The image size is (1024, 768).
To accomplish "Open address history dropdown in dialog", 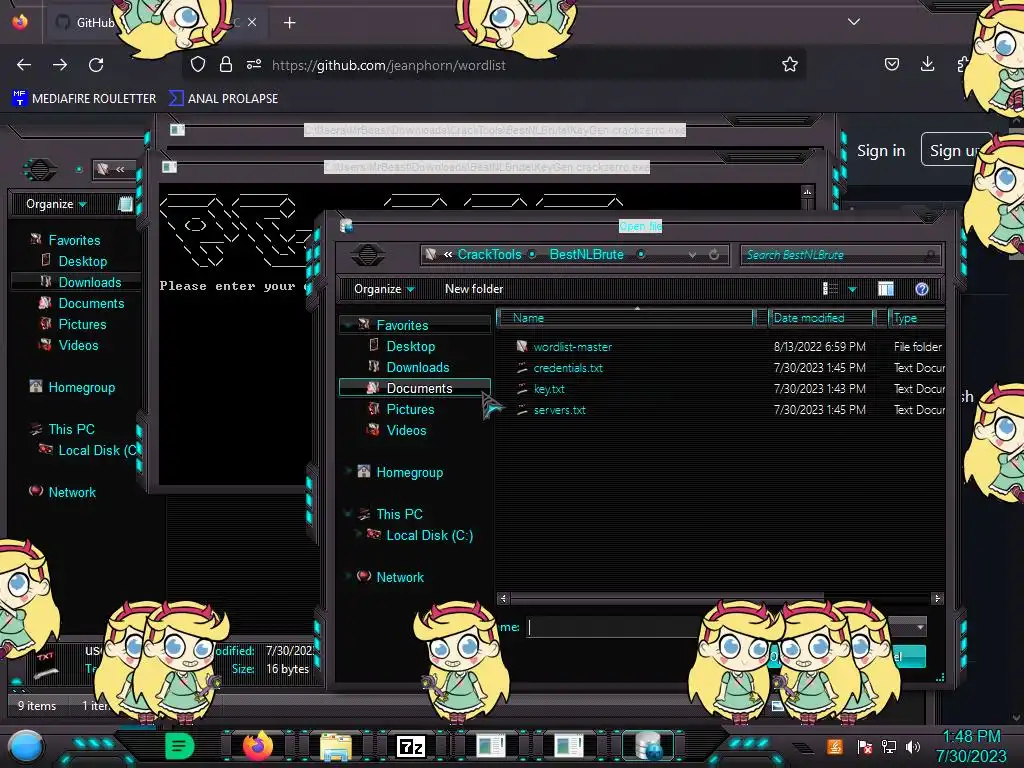I will click(692, 255).
